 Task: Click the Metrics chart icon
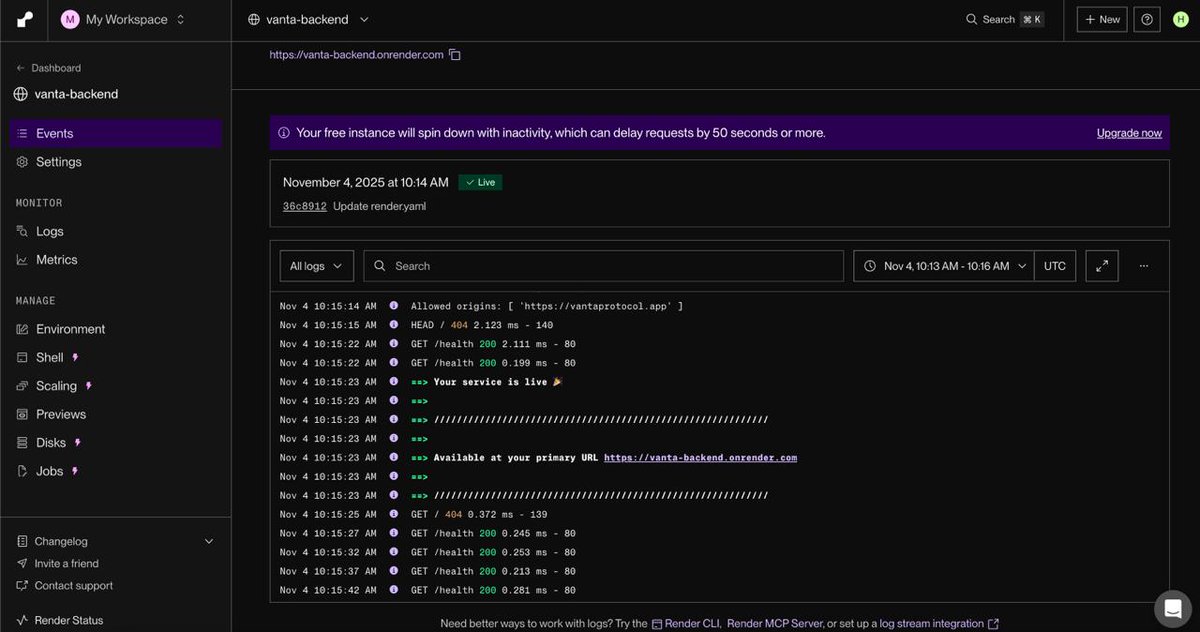22,259
